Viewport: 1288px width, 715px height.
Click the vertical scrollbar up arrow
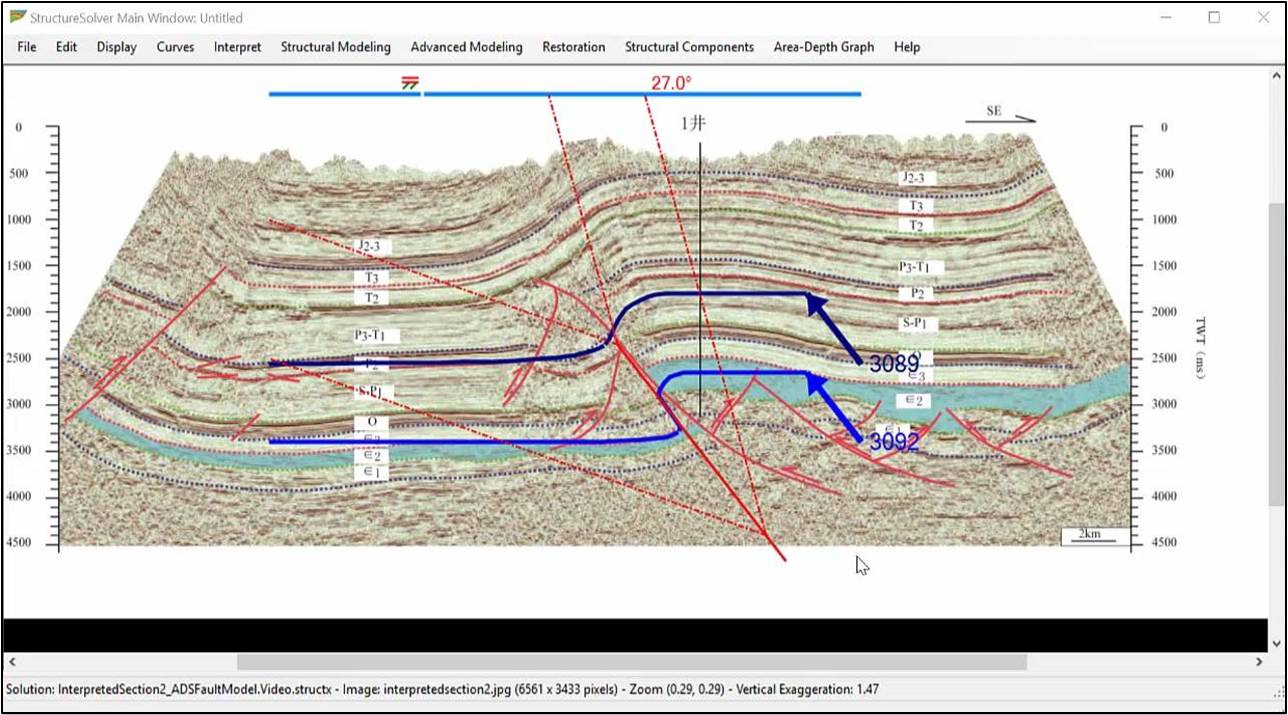tap(1277, 75)
